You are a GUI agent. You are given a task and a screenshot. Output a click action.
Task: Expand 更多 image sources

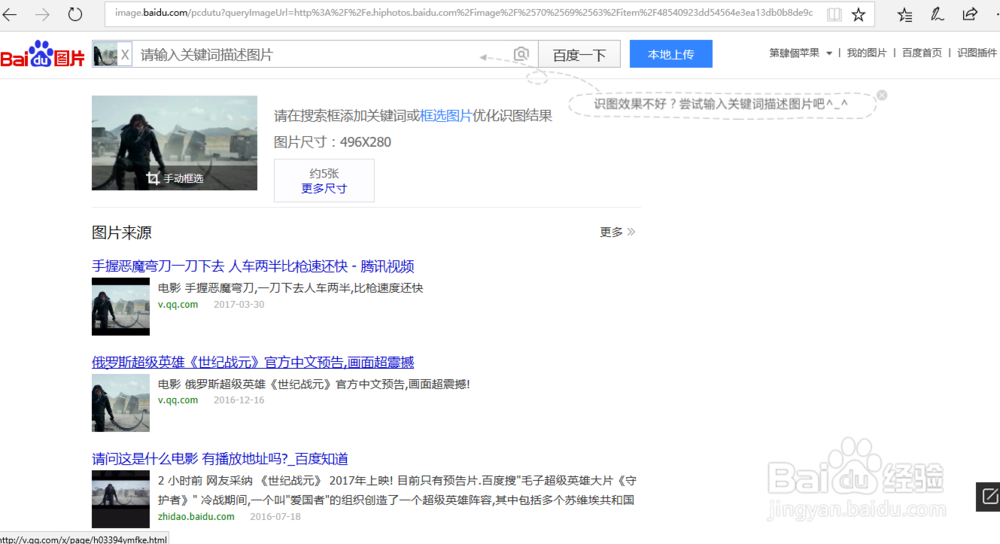(x=617, y=232)
